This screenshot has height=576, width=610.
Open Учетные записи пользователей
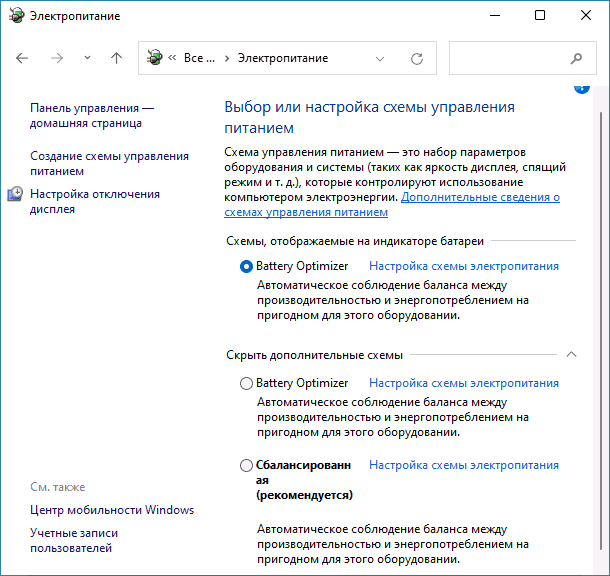[x=74, y=540]
